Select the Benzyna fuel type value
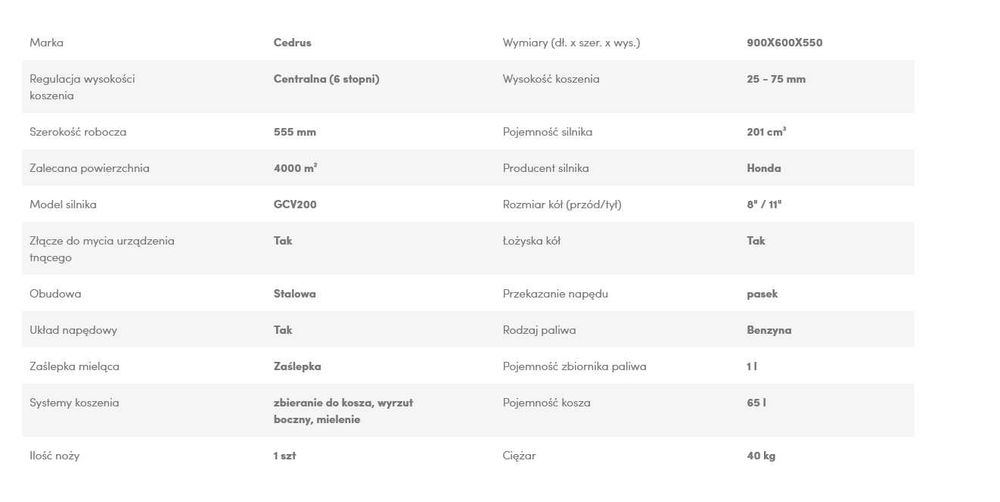The image size is (1000, 502). pyautogui.click(x=768, y=330)
